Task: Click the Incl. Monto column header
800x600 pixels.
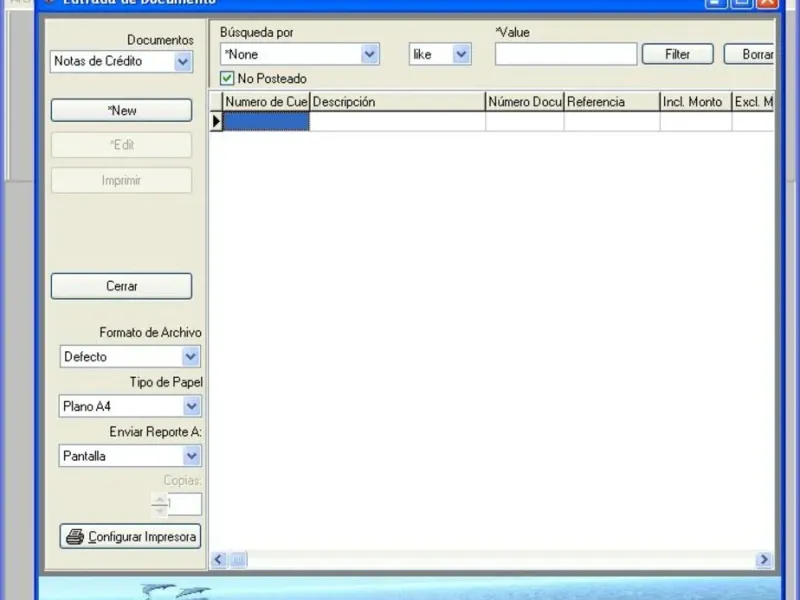Action: click(696, 102)
